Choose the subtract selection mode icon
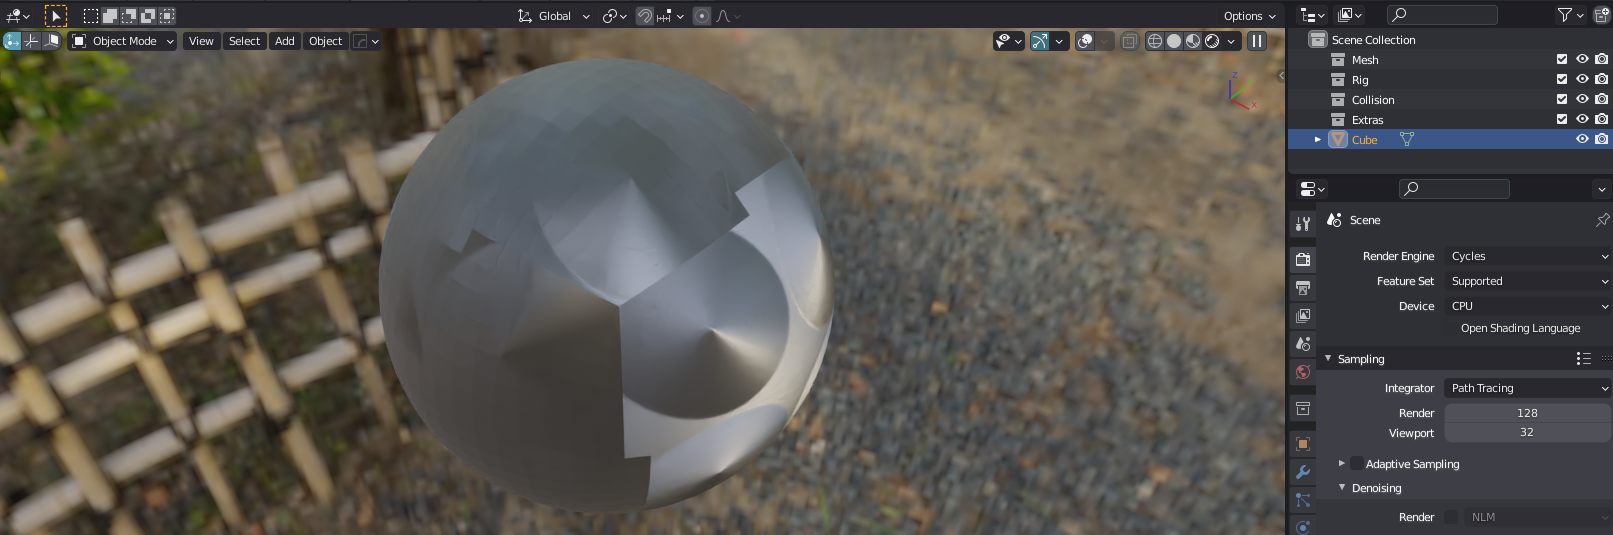This screenshot has width=1613, height=535. coord(129,16)
